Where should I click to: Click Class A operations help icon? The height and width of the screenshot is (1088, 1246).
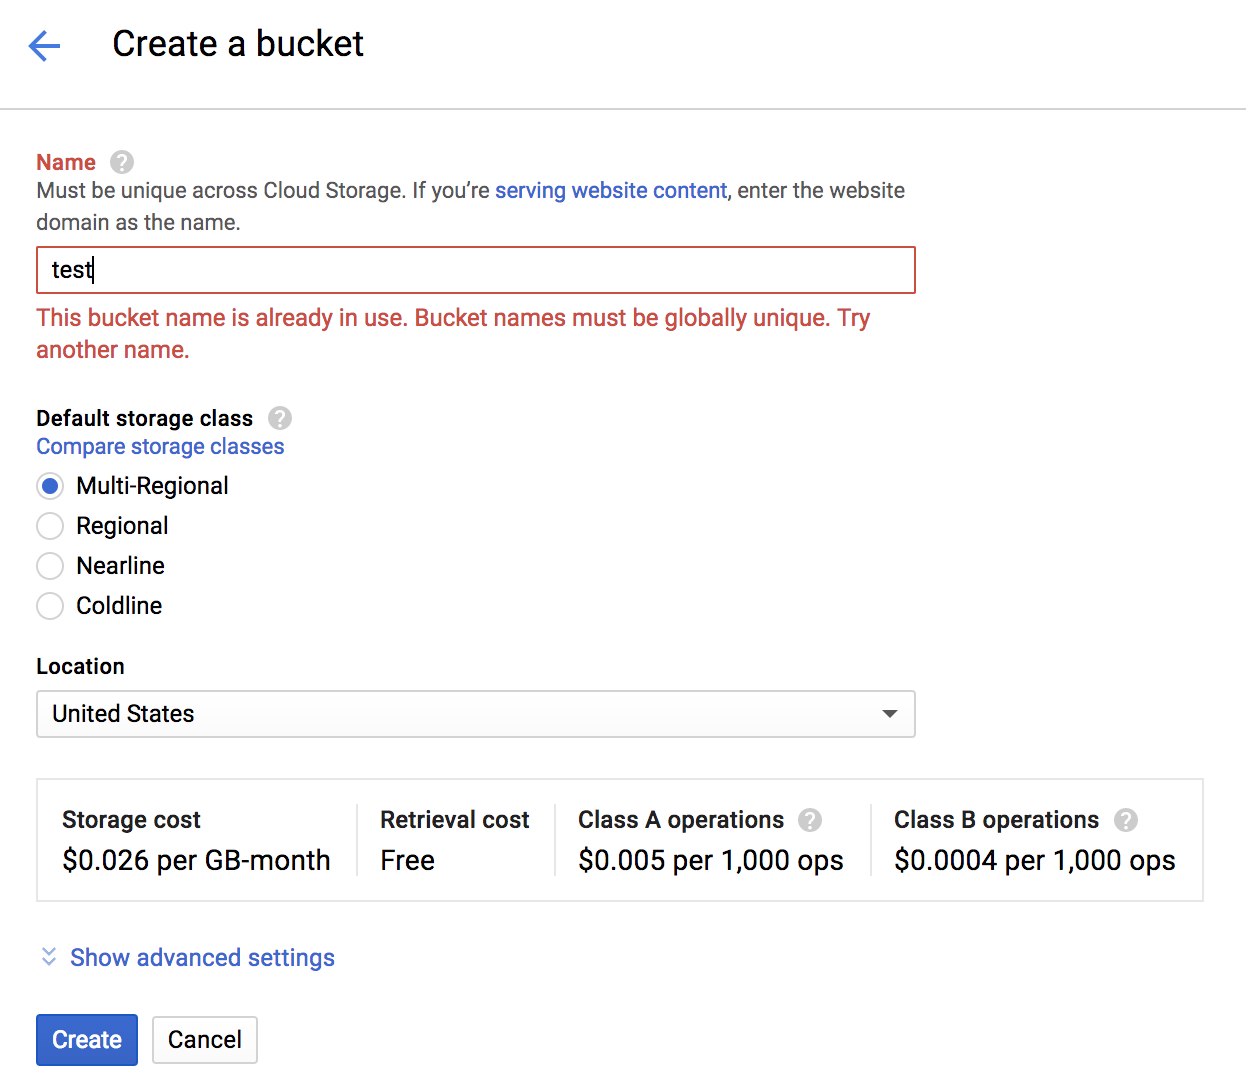(810, 820)
